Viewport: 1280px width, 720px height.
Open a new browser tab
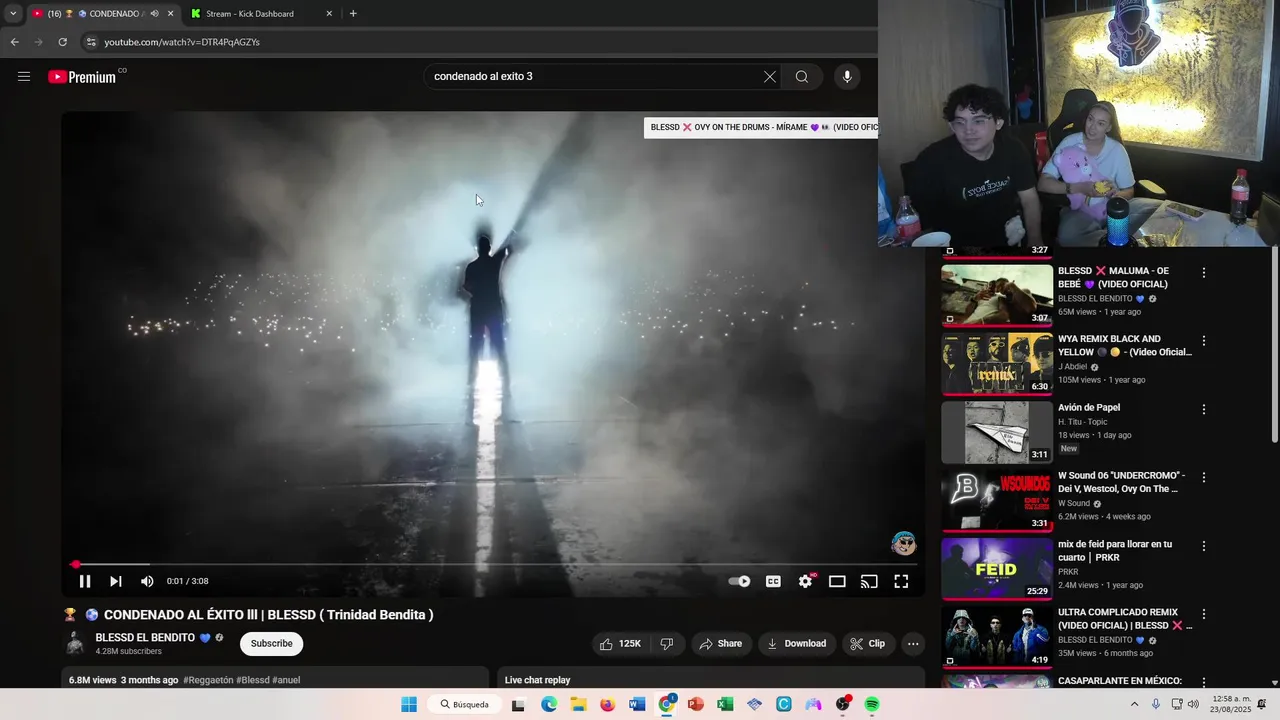[x=353, y=14]
